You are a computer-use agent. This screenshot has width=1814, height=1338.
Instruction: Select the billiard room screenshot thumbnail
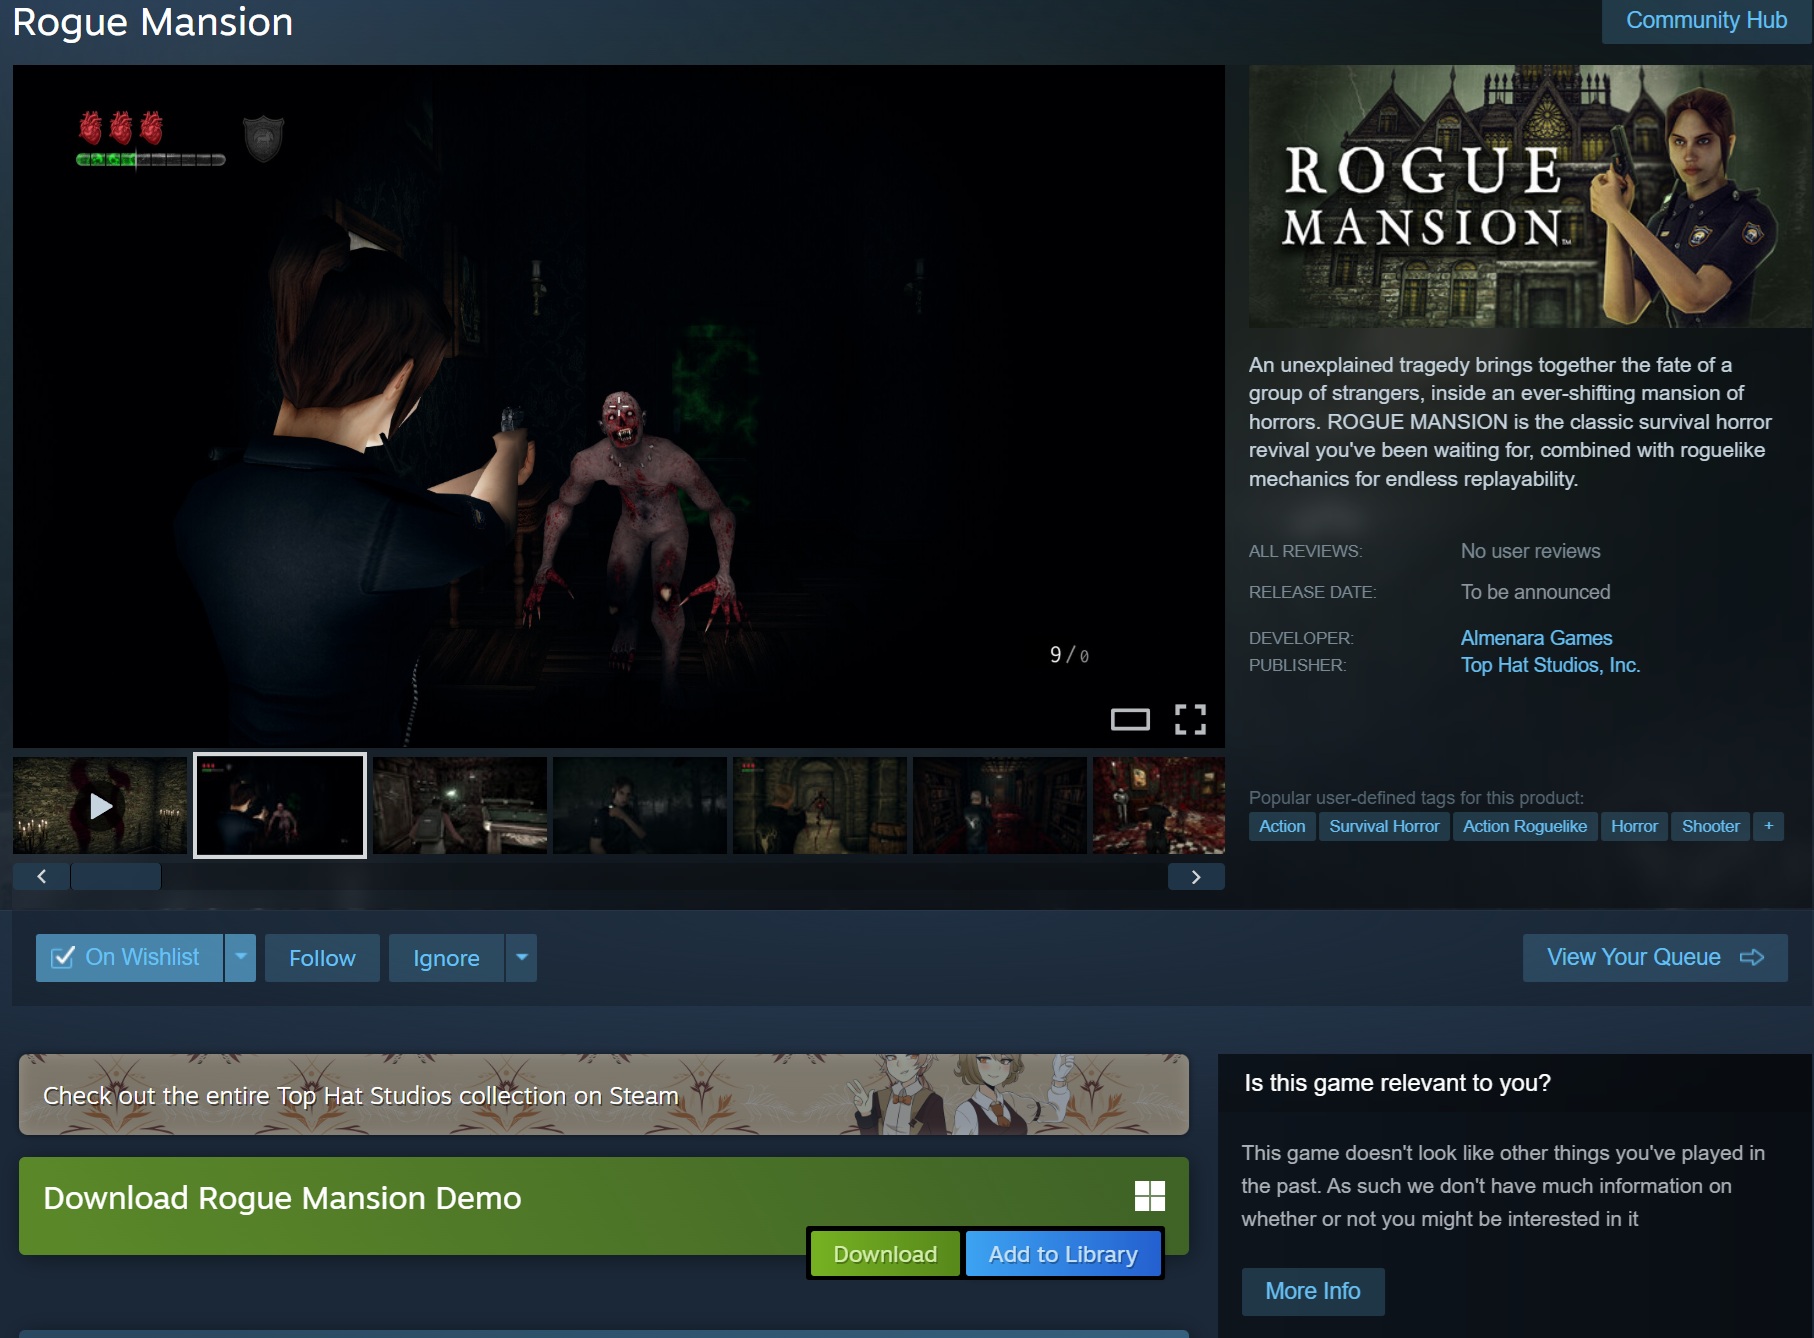[x=460, y=805]
